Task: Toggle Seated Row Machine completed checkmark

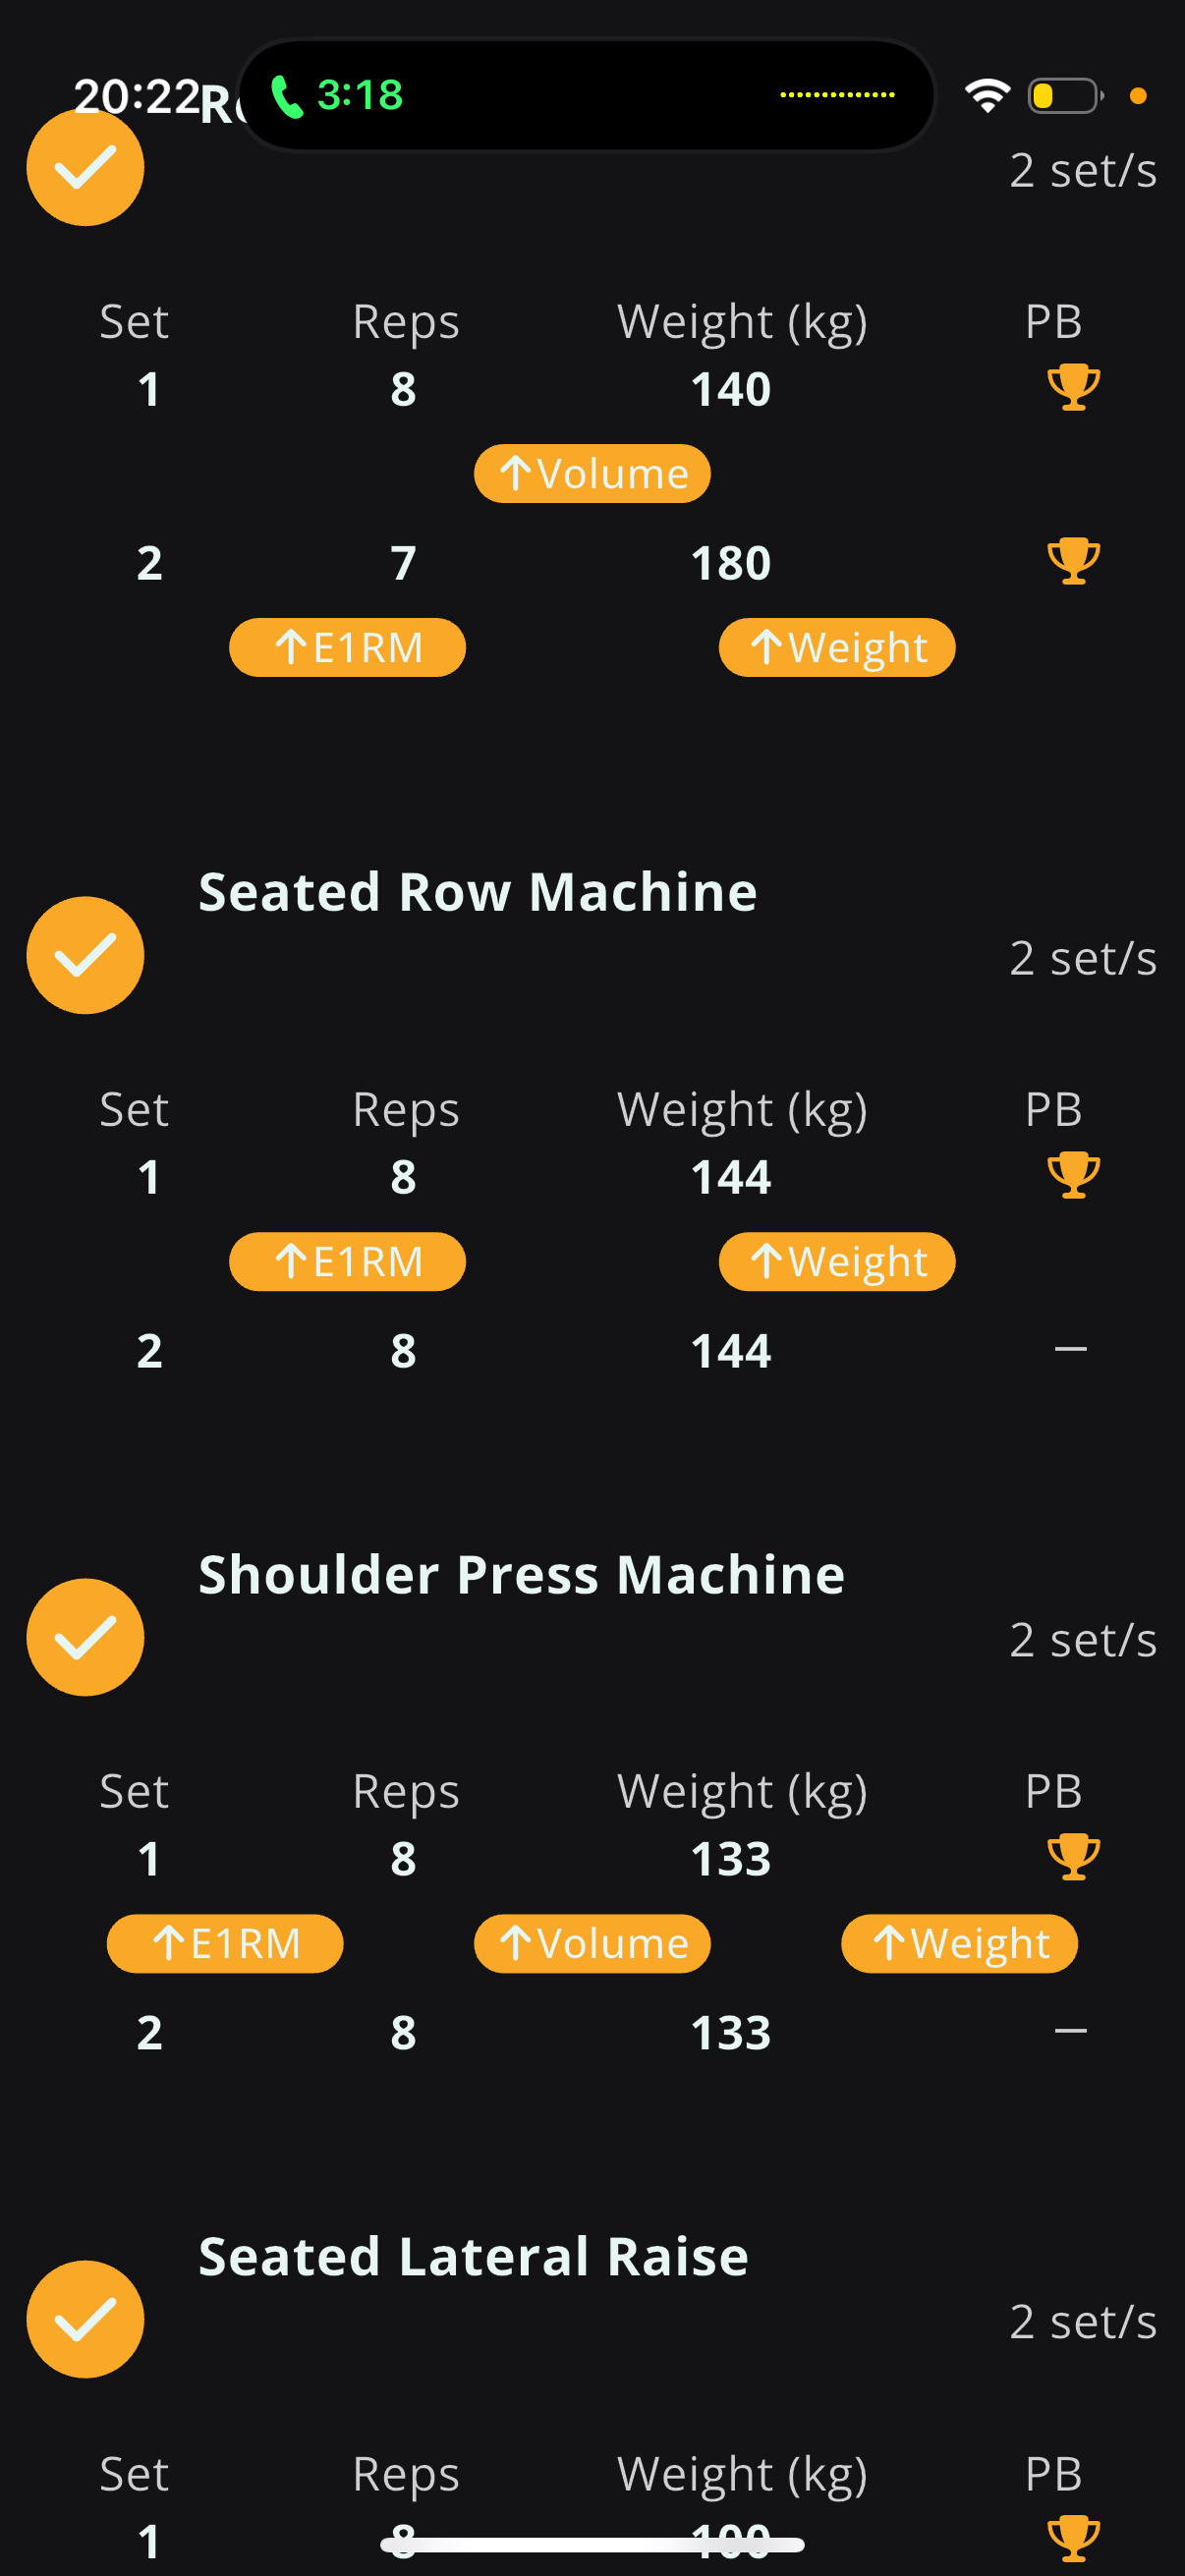Action: [85, 955]
